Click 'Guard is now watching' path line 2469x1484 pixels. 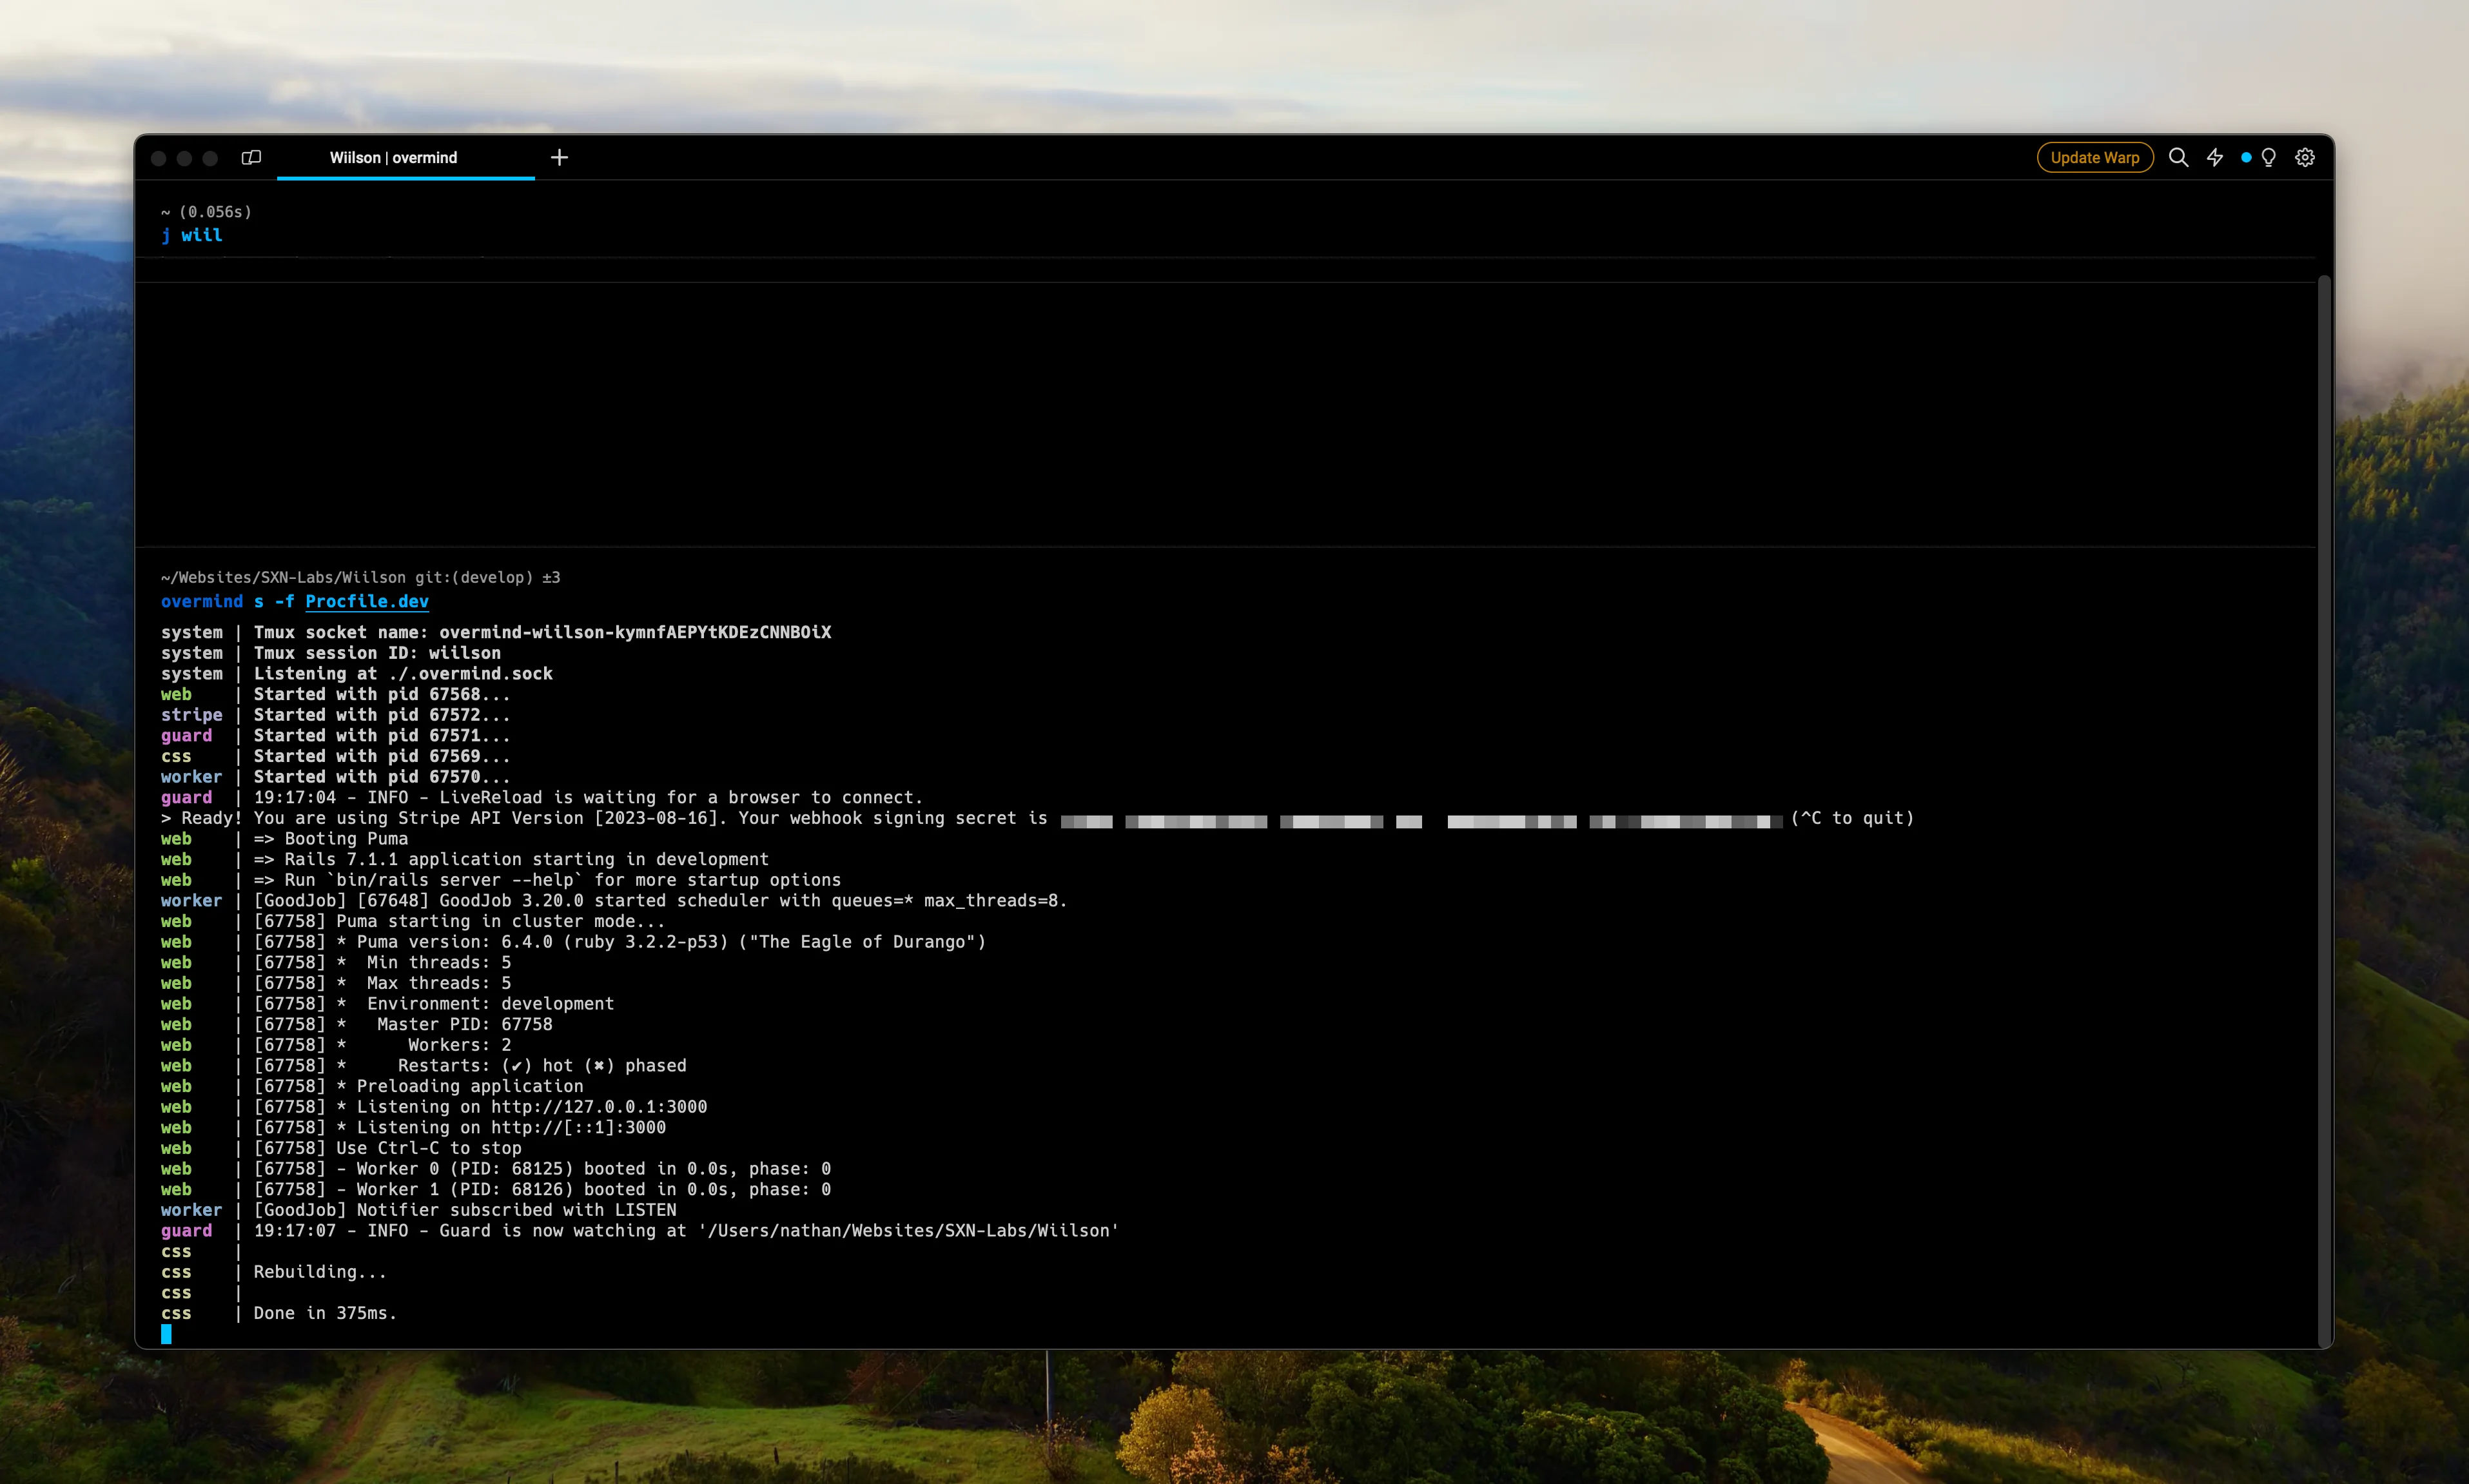(686, 1231)
